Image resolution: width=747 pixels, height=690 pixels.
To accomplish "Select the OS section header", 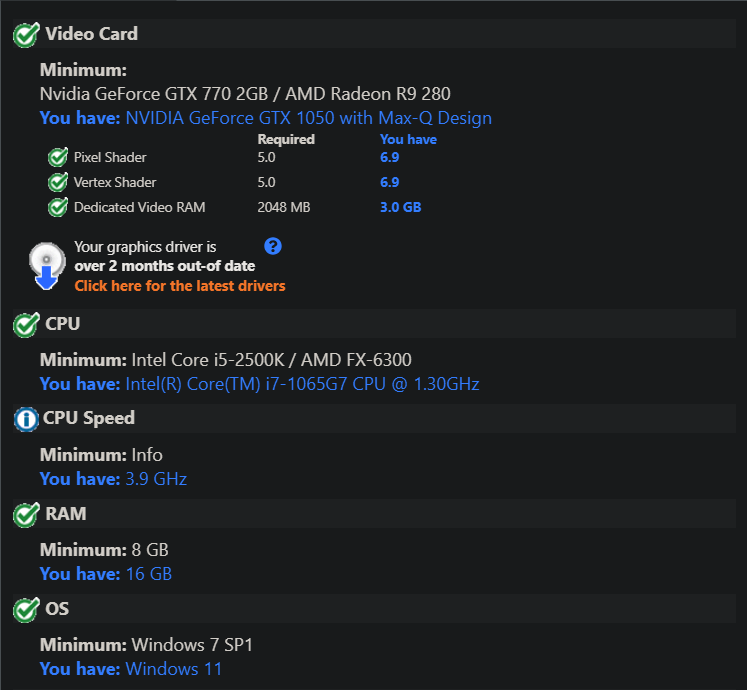I will click(x=374, y=608).
